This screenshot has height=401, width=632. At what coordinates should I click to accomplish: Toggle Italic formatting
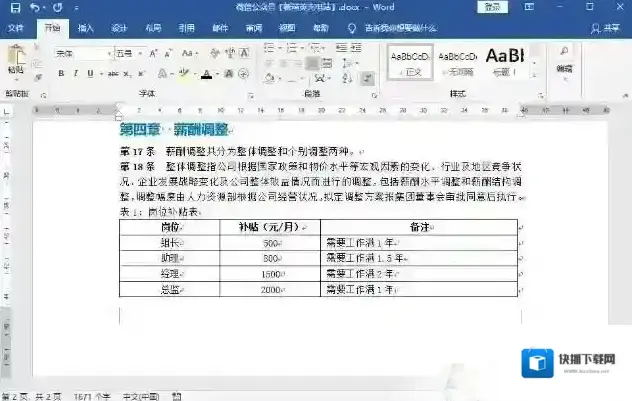pos(75,73)
